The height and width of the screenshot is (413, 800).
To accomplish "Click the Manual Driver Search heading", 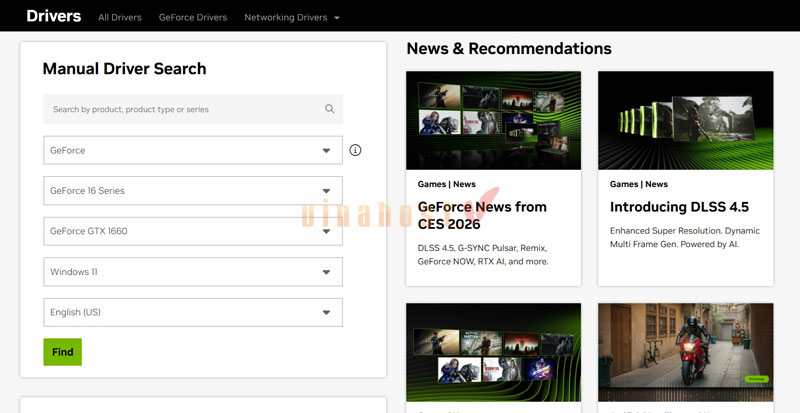I will [124, 68].
